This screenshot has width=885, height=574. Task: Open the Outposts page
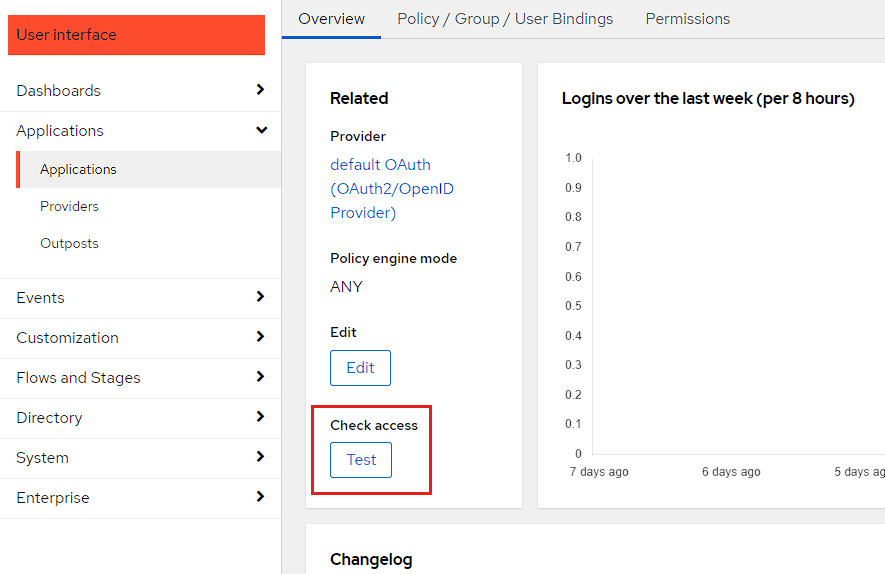(x=69, y=243)
